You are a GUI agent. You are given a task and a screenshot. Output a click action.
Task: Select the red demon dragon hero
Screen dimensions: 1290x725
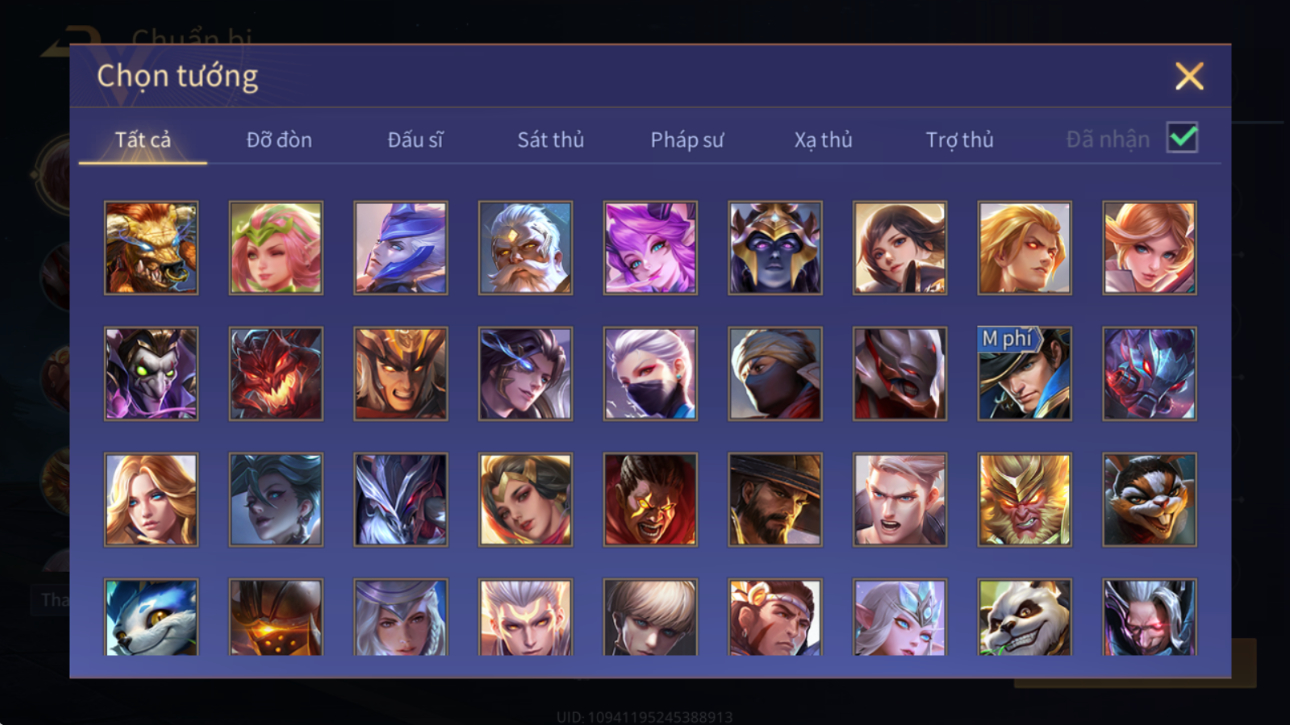(276, 373)
